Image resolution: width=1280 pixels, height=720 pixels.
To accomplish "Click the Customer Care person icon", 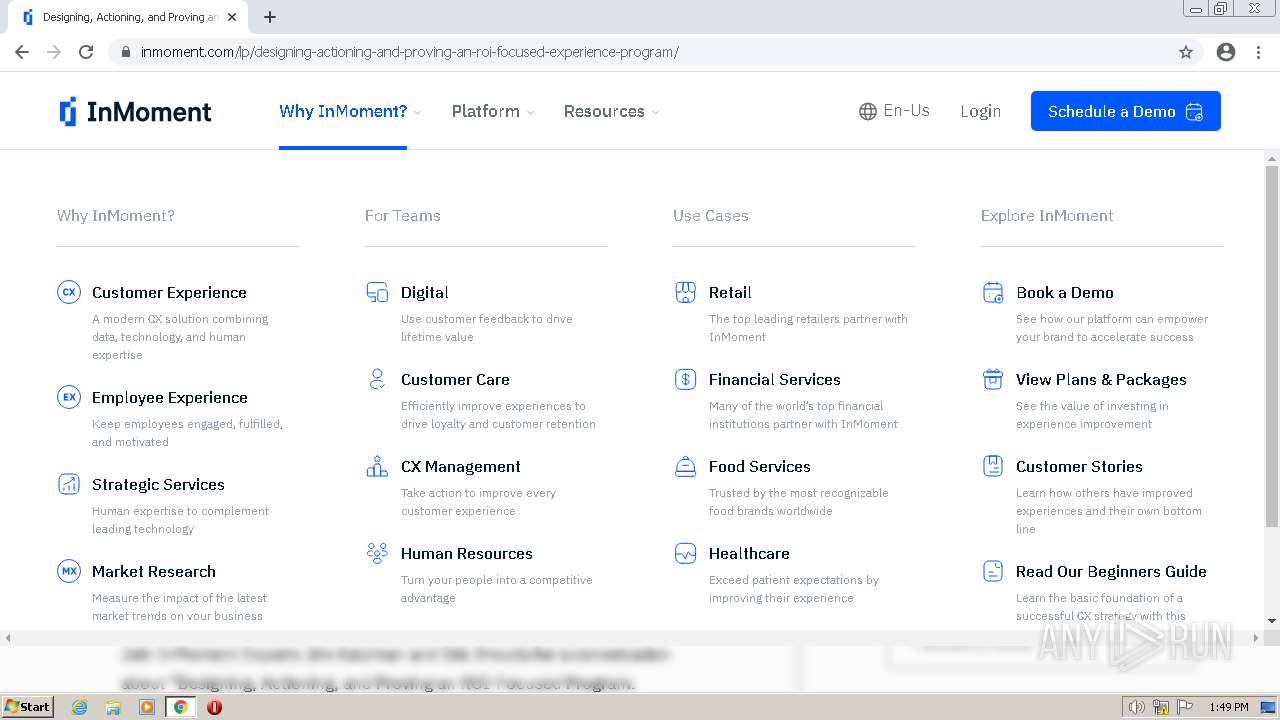I will (377, 379).
